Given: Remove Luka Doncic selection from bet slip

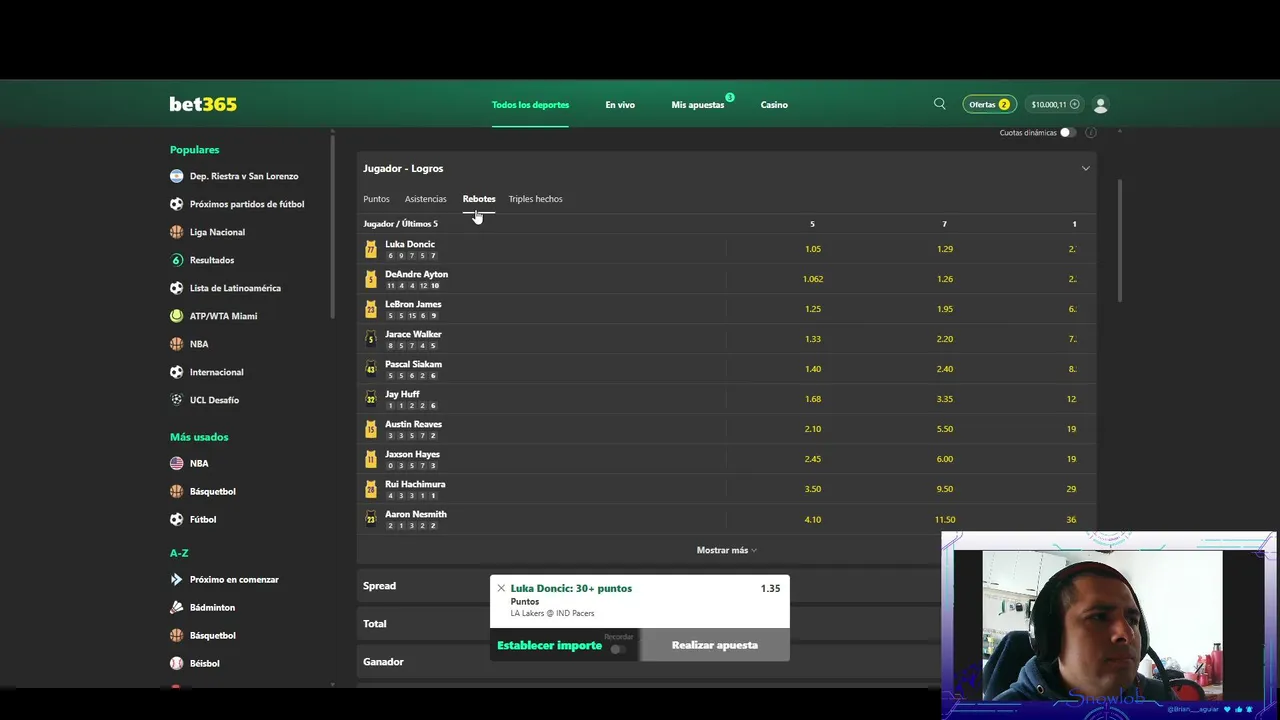Looking at the screenshot, I should tap(501, 588).
